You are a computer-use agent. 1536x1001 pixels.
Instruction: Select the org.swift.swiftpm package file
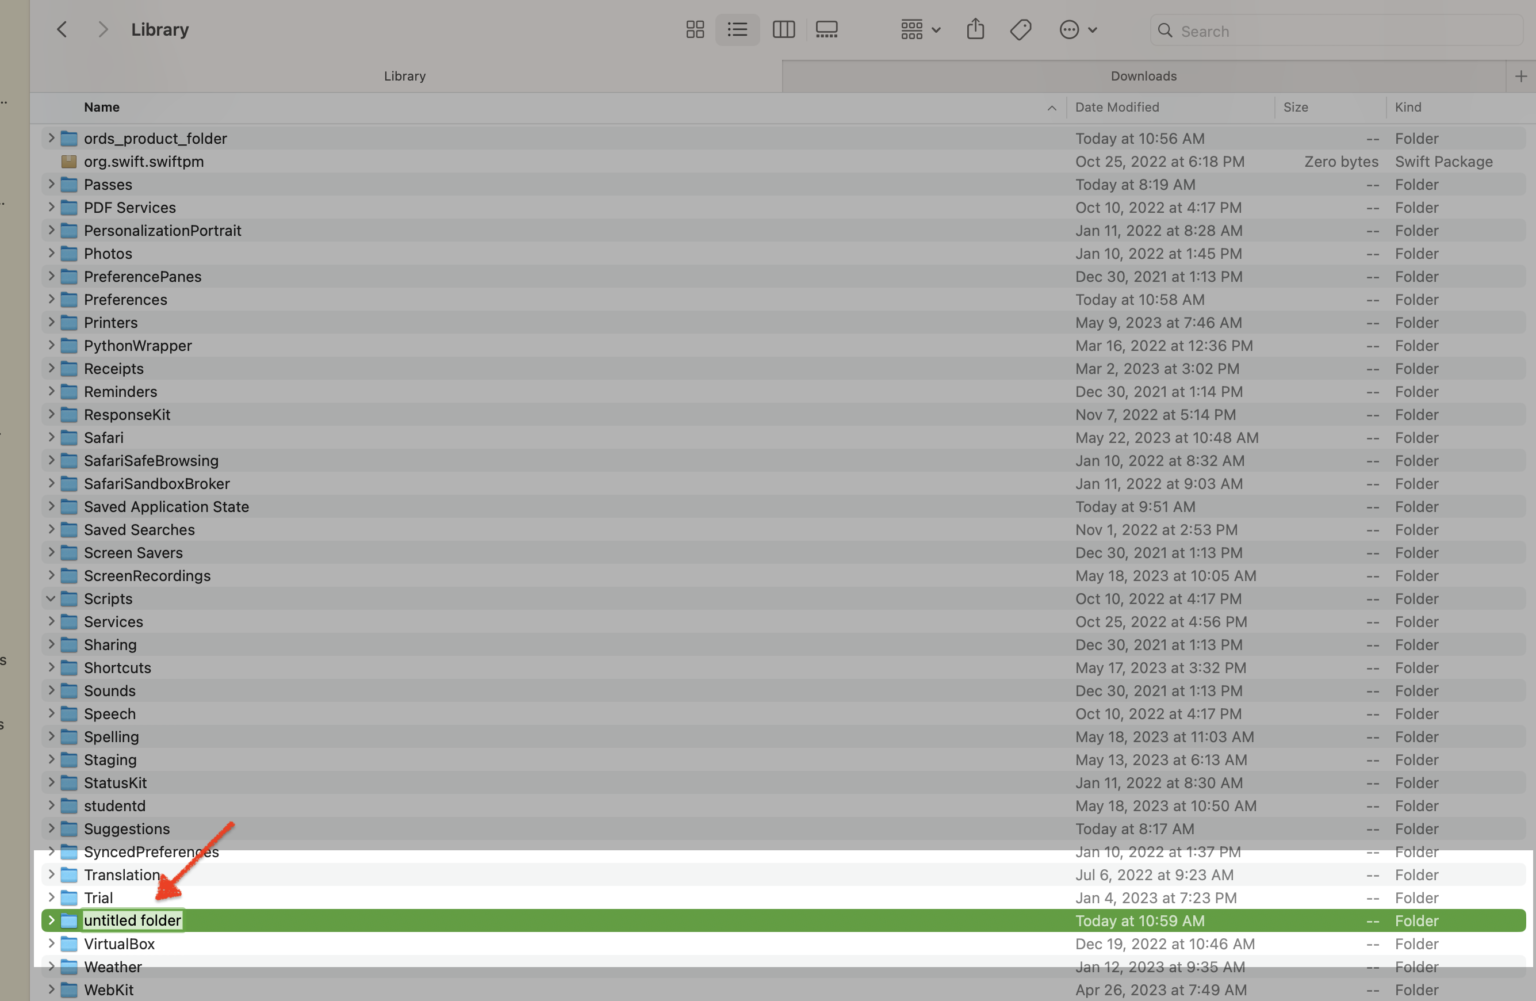(144, 162)
